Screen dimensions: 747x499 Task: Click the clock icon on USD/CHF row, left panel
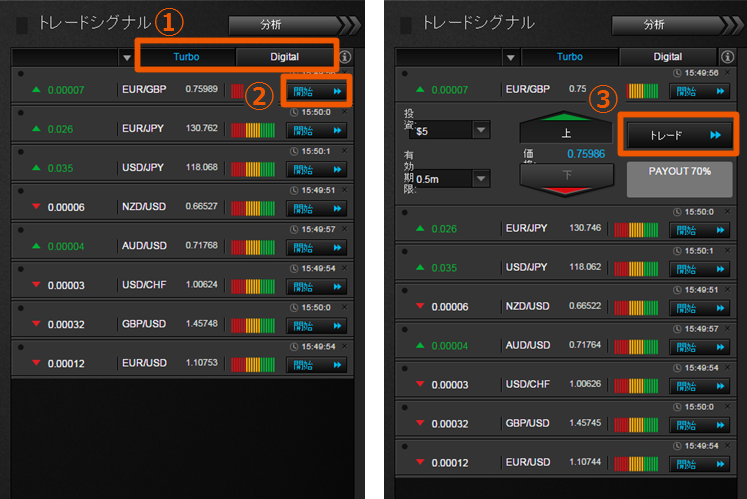coord(294,269)
